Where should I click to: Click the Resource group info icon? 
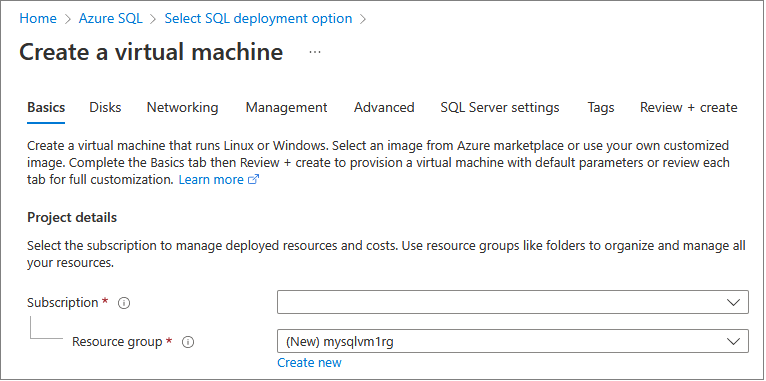(x=188, y=342)
